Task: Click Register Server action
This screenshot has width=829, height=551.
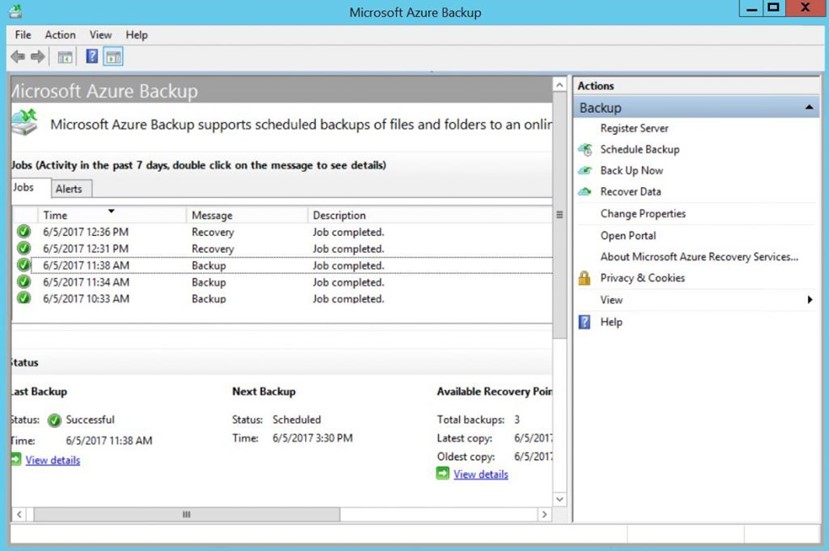Action: tap(634, 128)
